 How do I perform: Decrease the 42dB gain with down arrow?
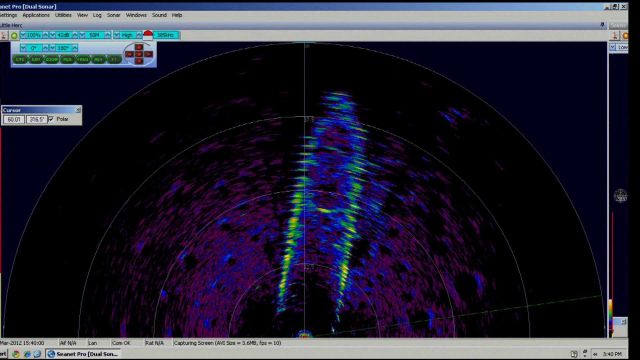tap(53, 35)
